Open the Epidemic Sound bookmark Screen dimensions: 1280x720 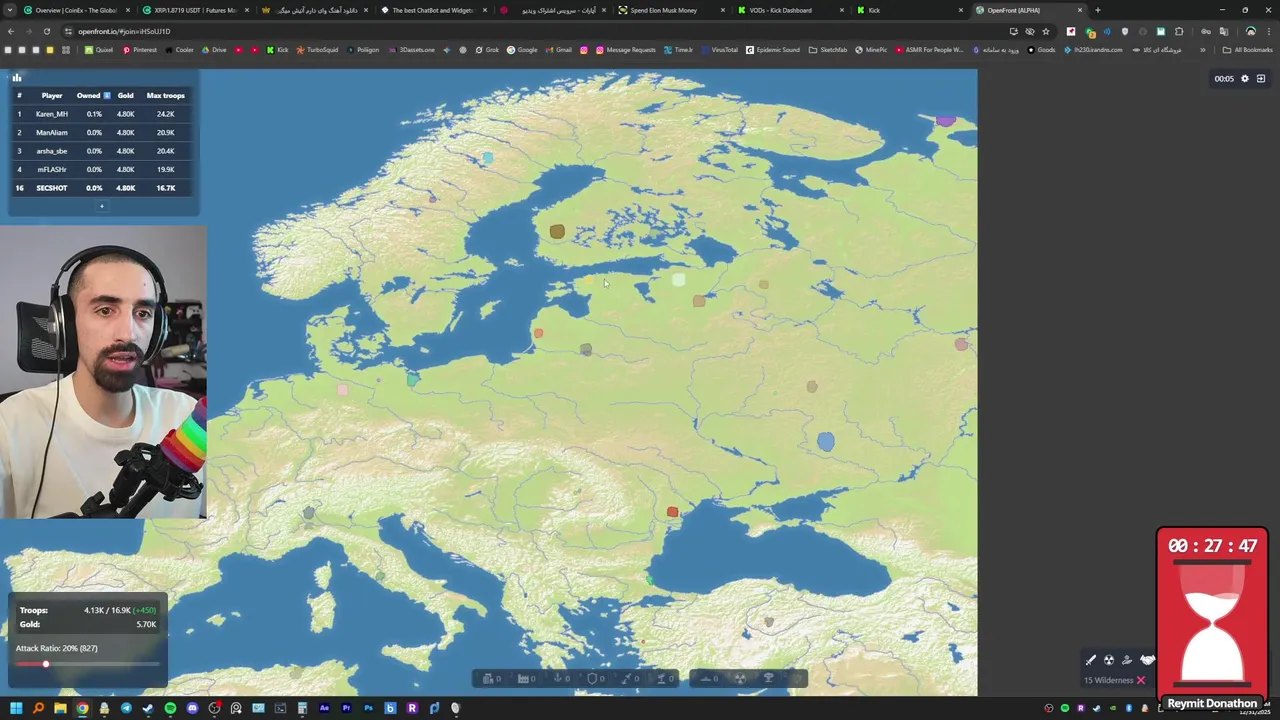click(773, 50)
